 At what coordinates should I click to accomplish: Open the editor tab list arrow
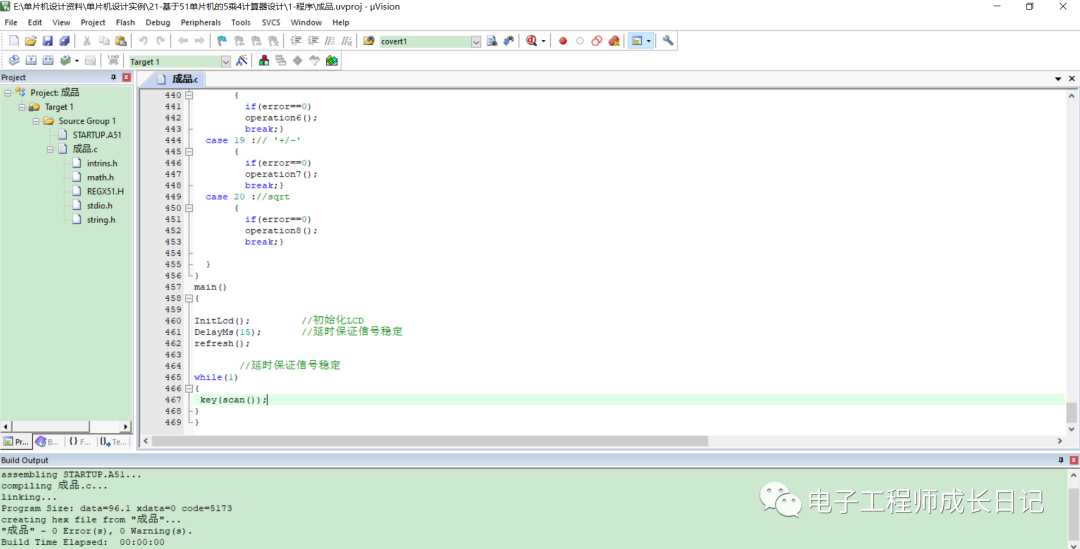coord(1058,79)
